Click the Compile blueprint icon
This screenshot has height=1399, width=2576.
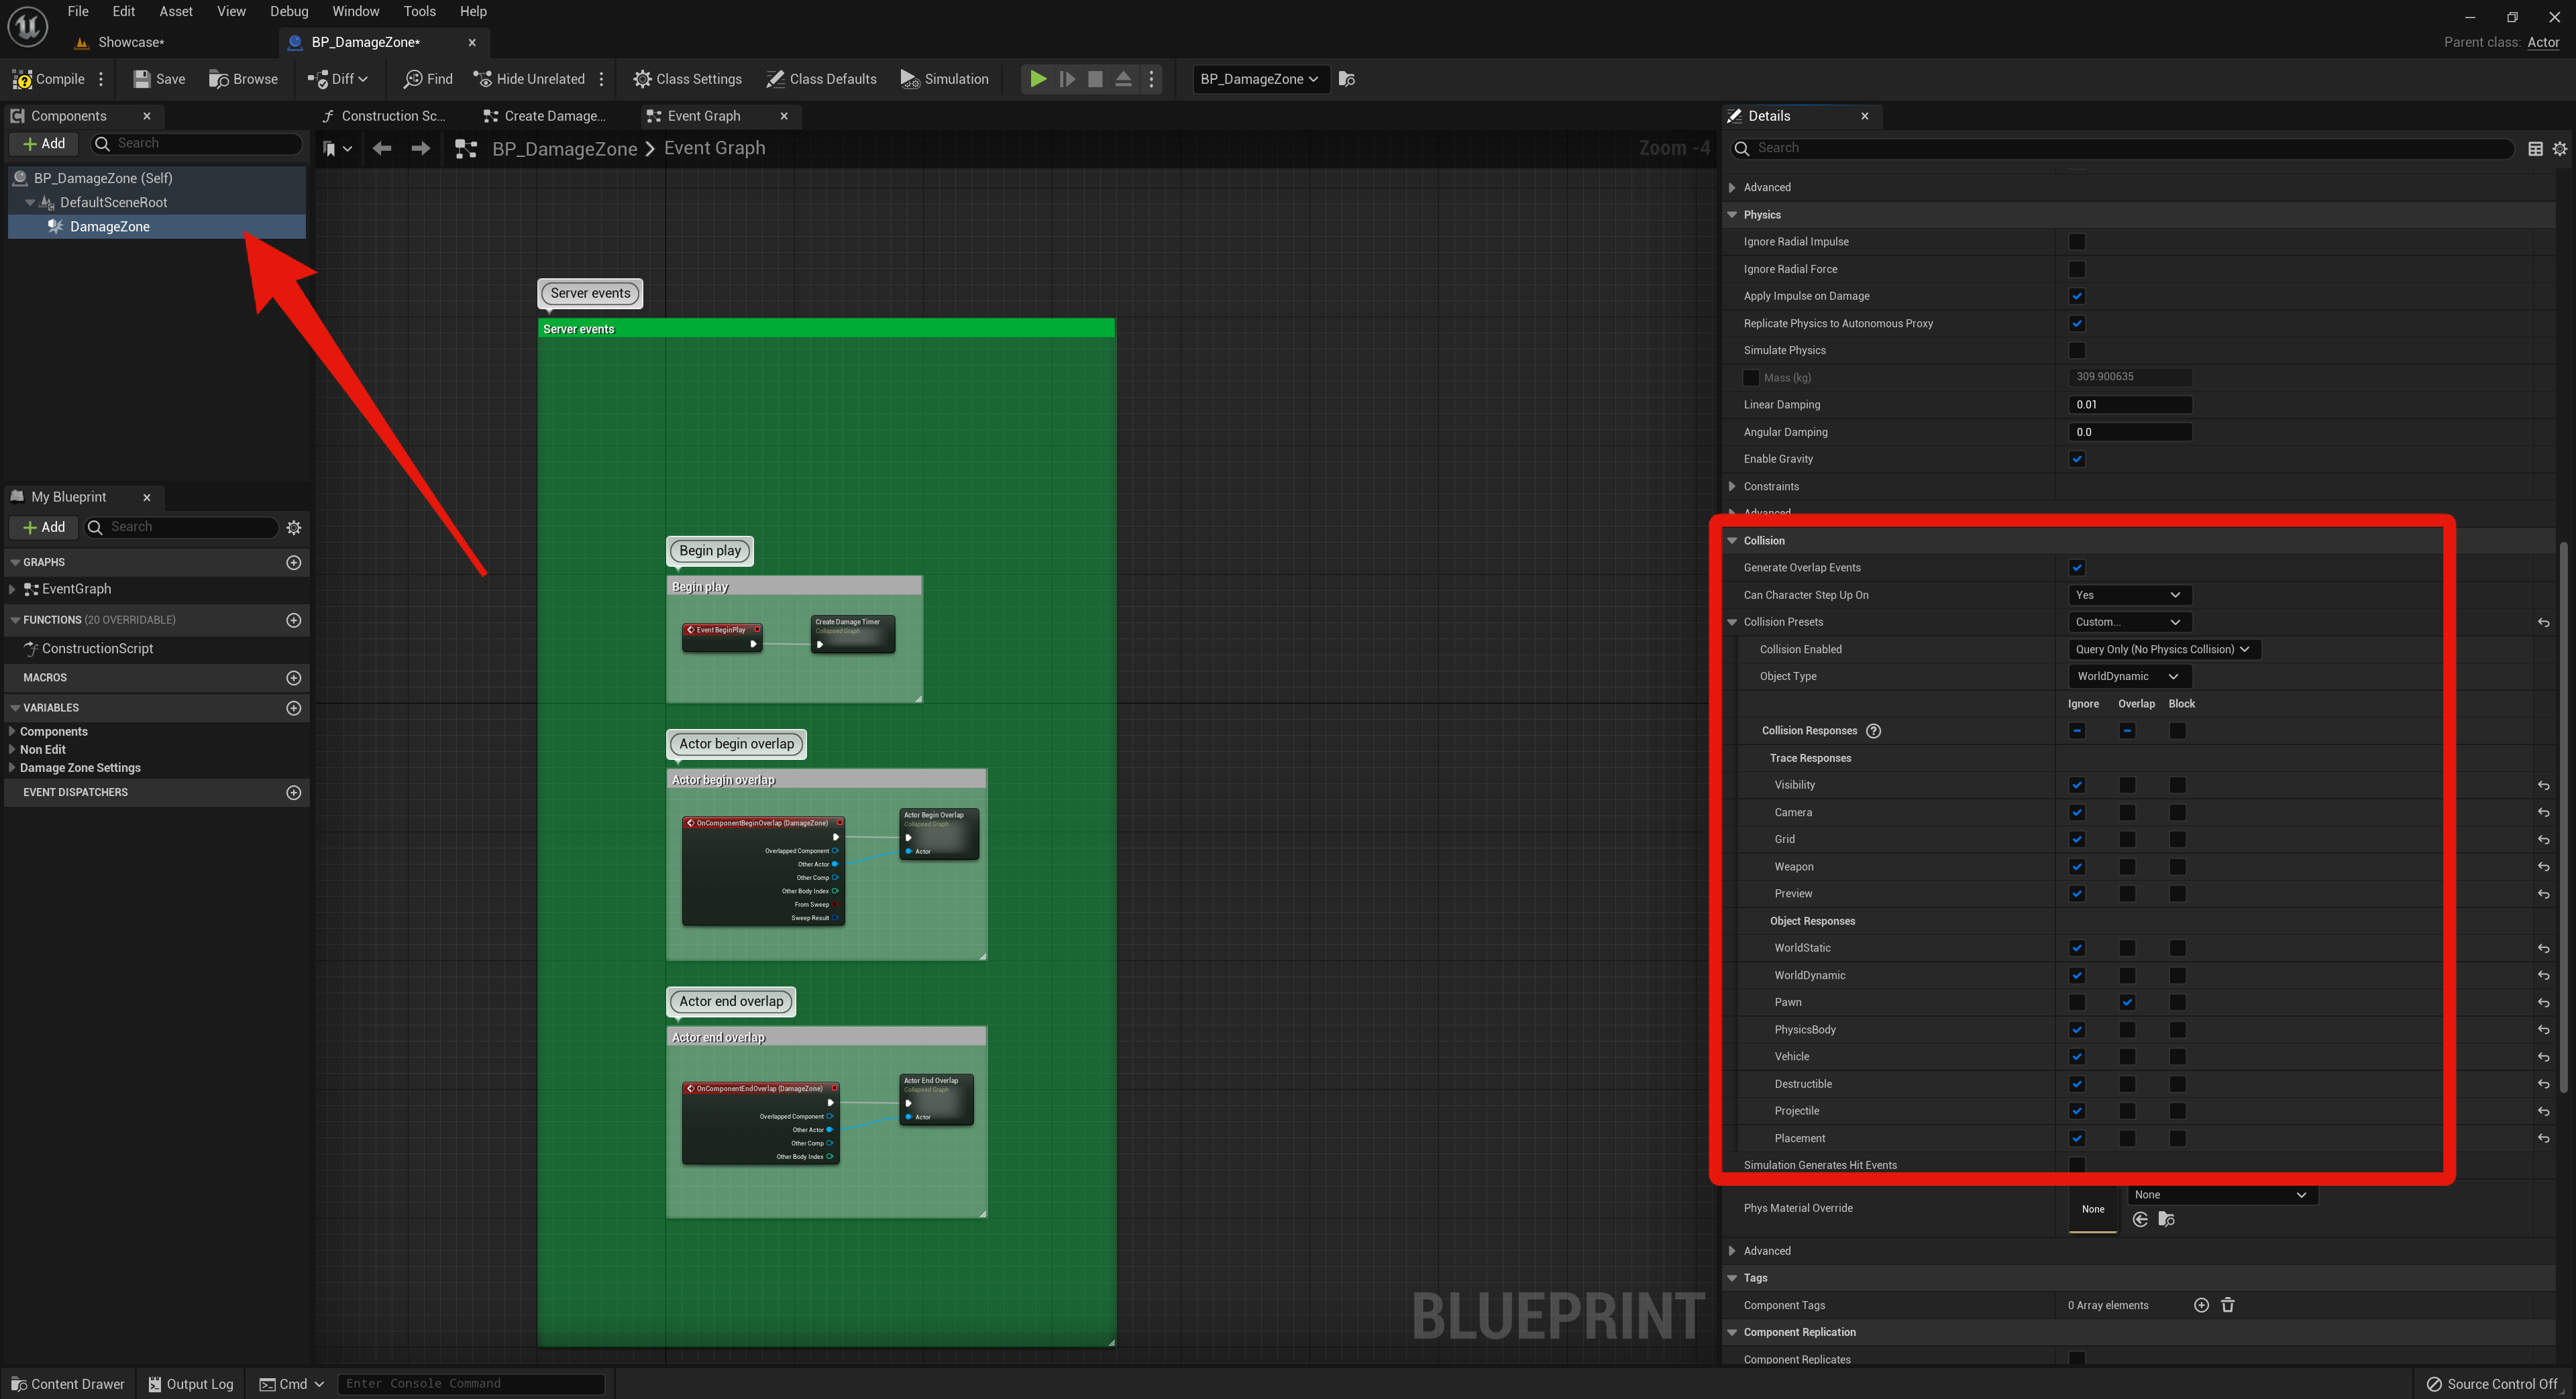tap(23, 79)
